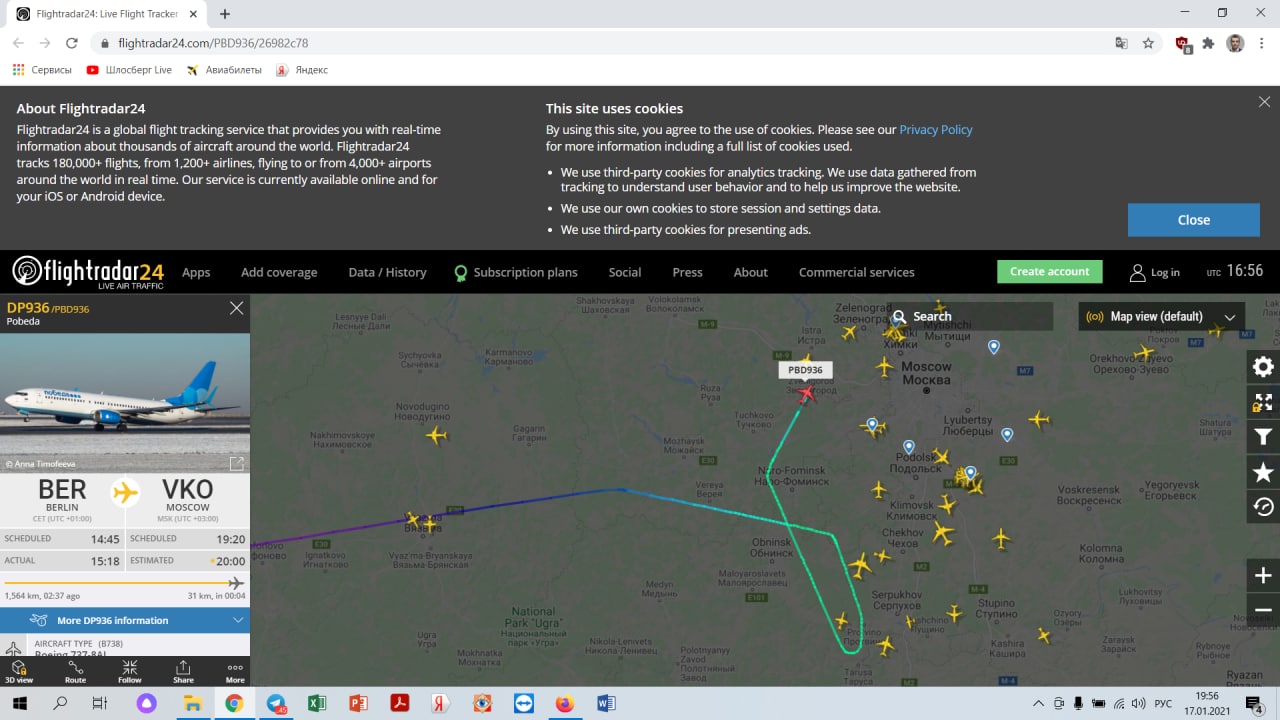The width and height of the screenshot is (1280, 720).
Task: Click the blue Close cookie button
Action: pos(1194,220)
